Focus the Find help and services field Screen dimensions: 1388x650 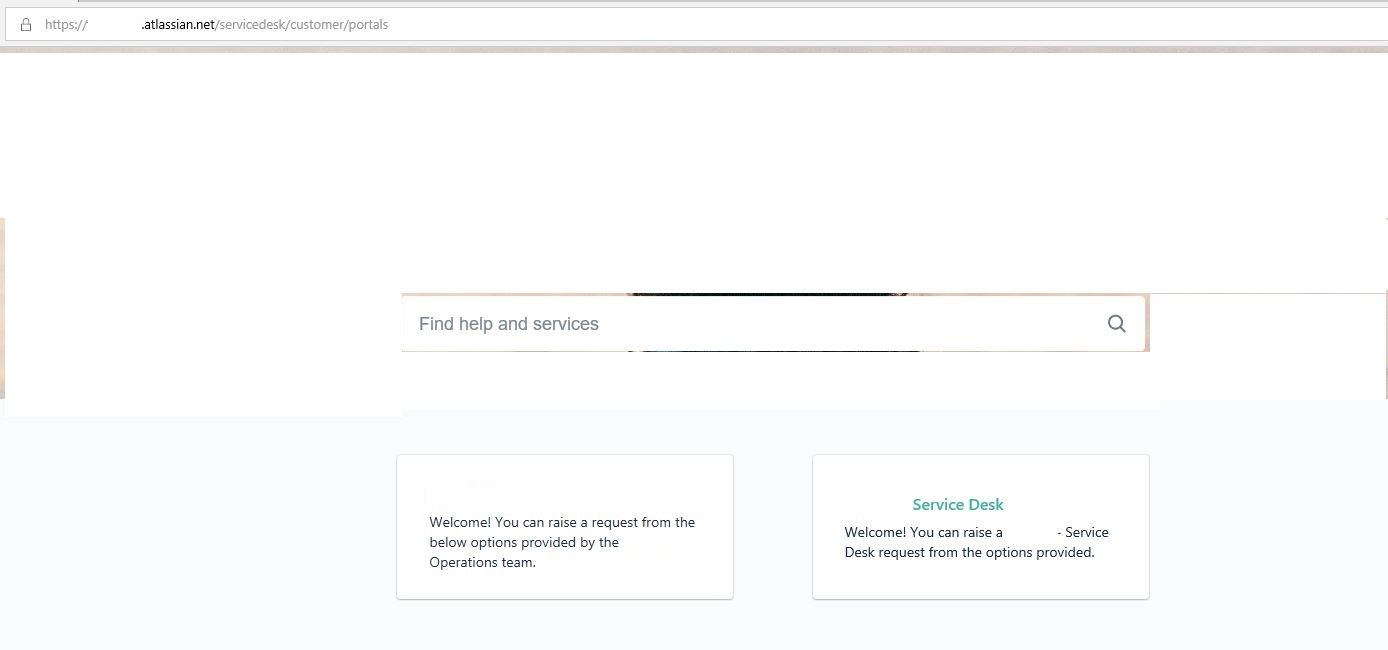[x=773, y=324]
